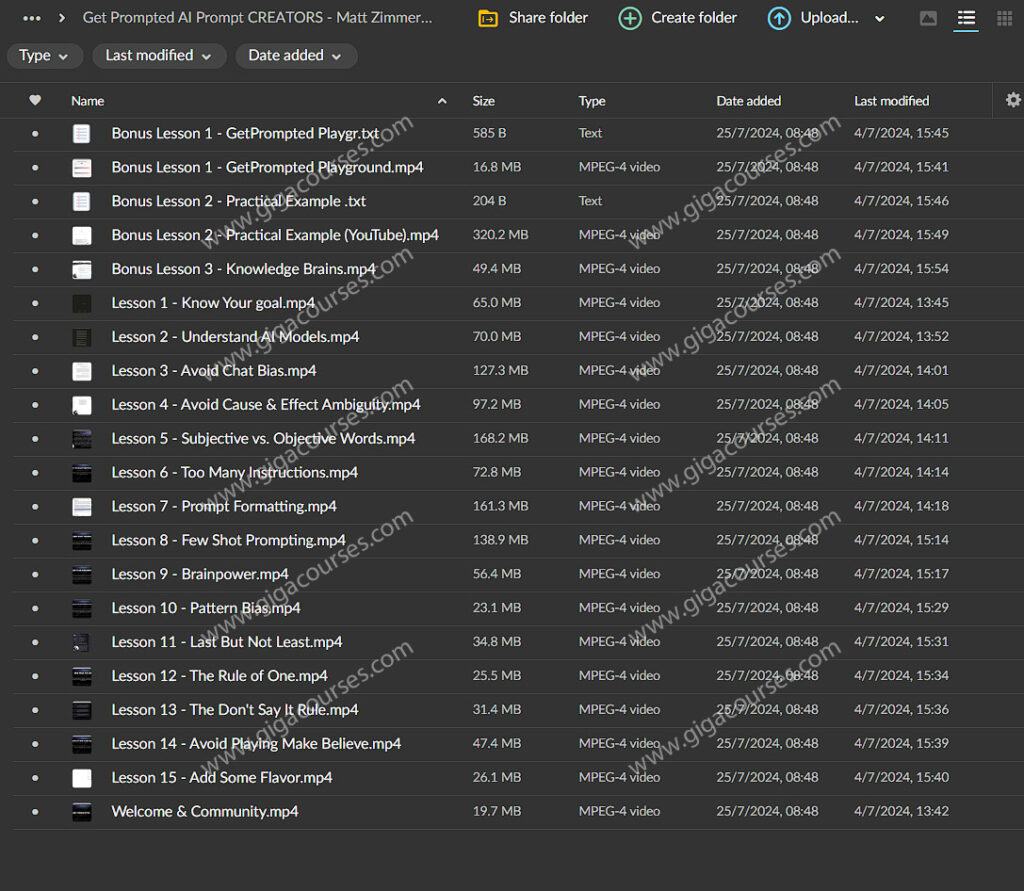The height and width of the screenshot is (891, 1024).
Task: Sort by the Name column header
Action: tap(88, 101)
